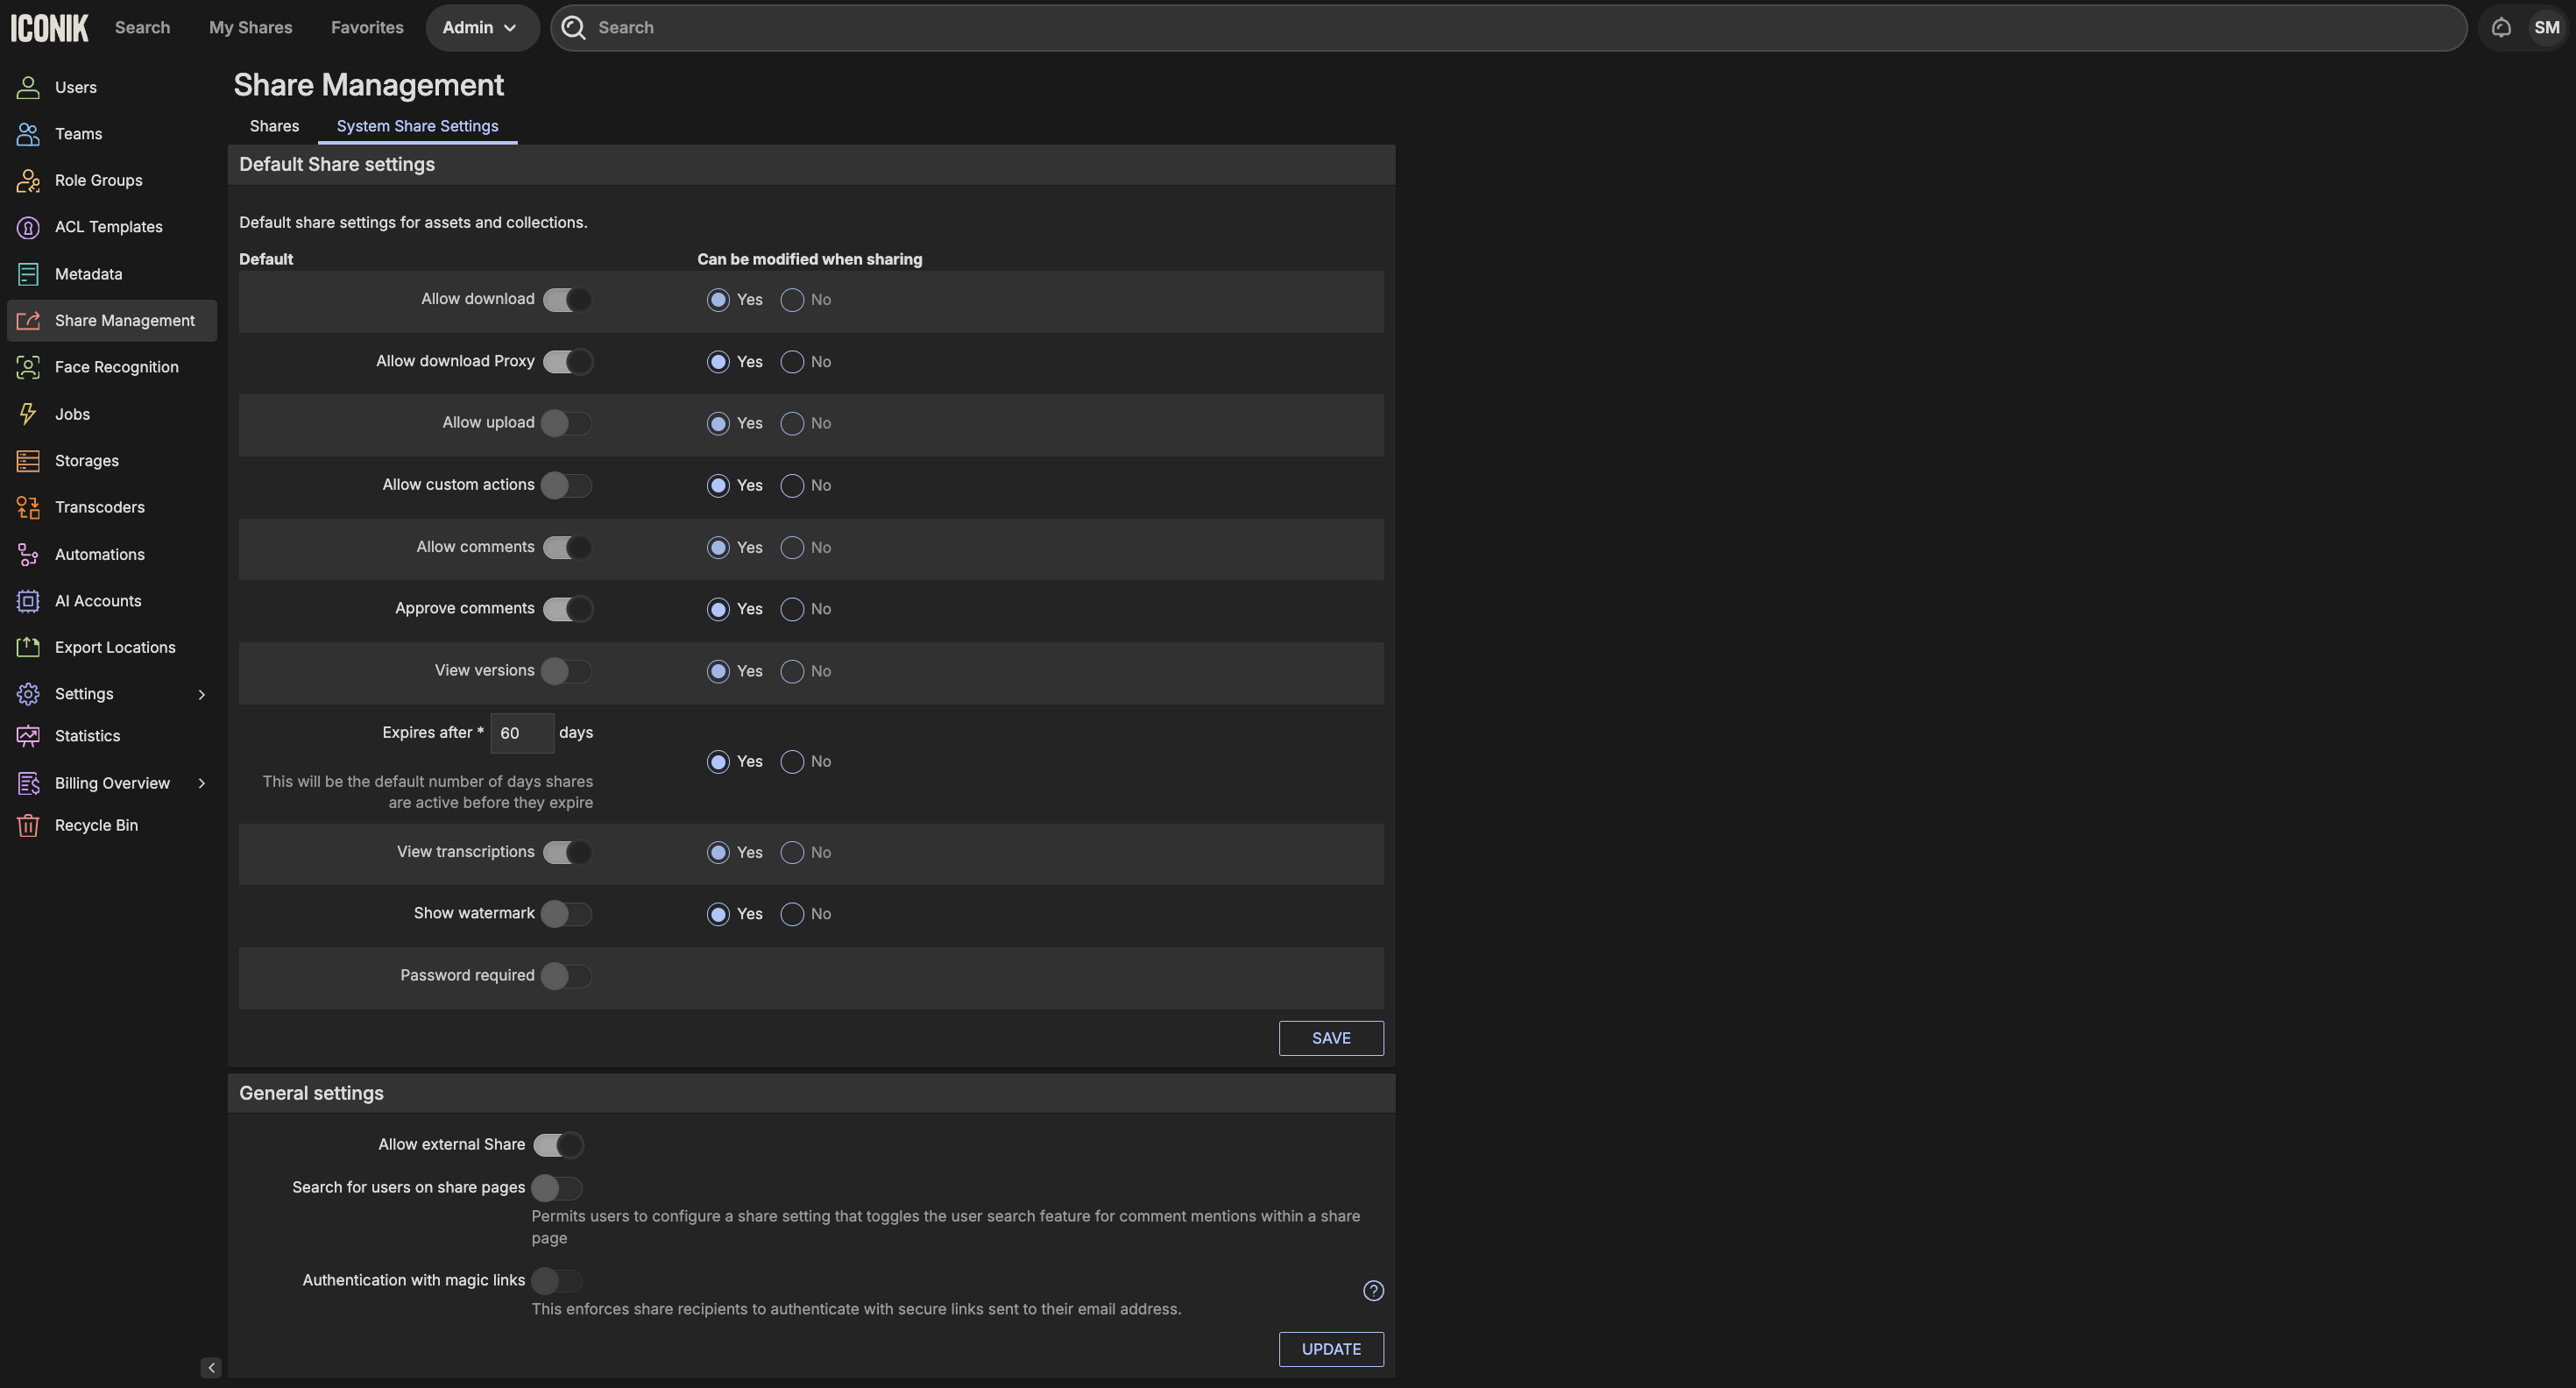Expand the Billing Overview chevron

pos(201,783)
